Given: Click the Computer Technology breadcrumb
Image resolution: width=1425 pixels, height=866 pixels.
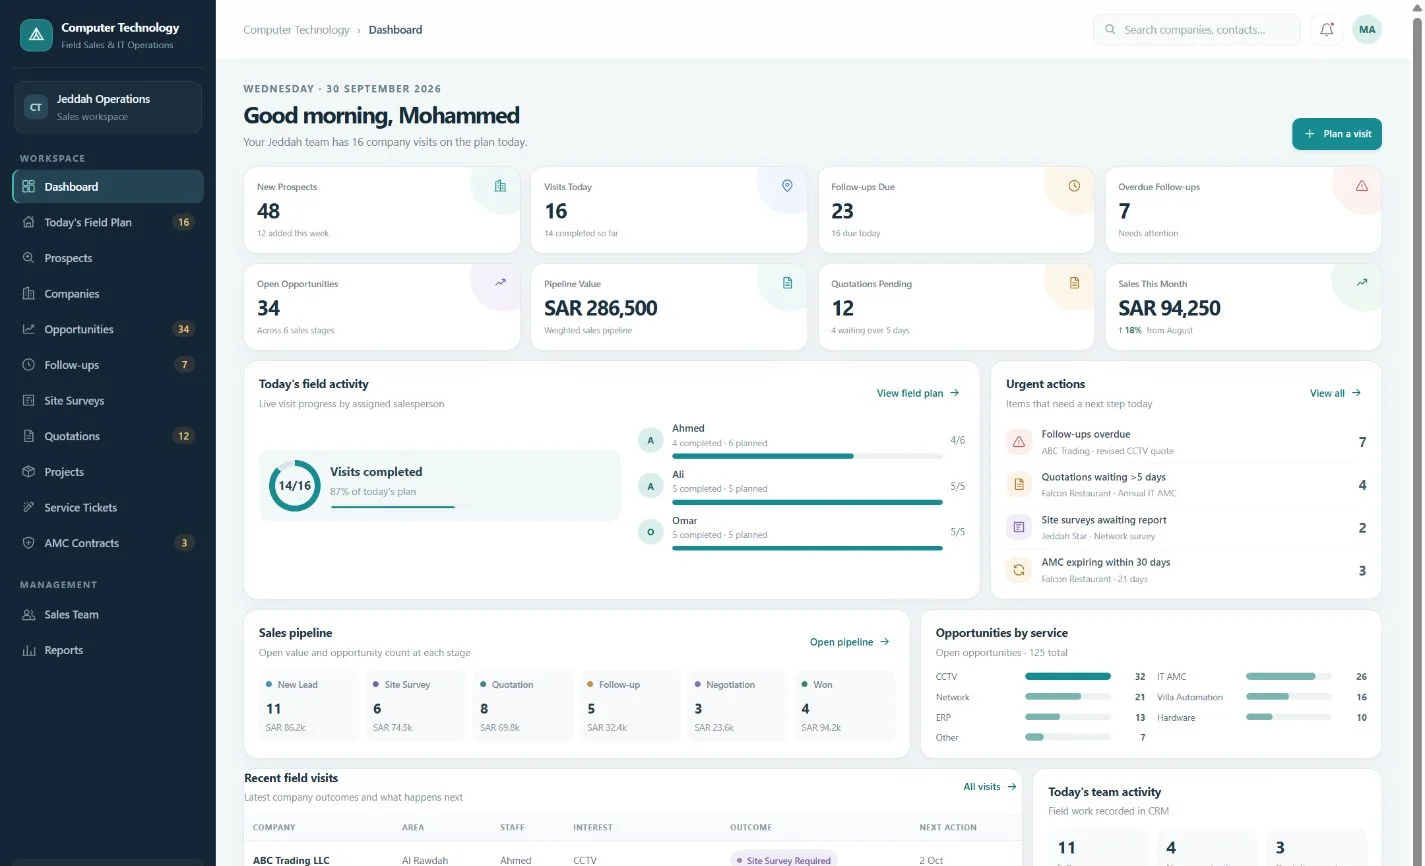Looking at the screenshot, I should (296, 30).
